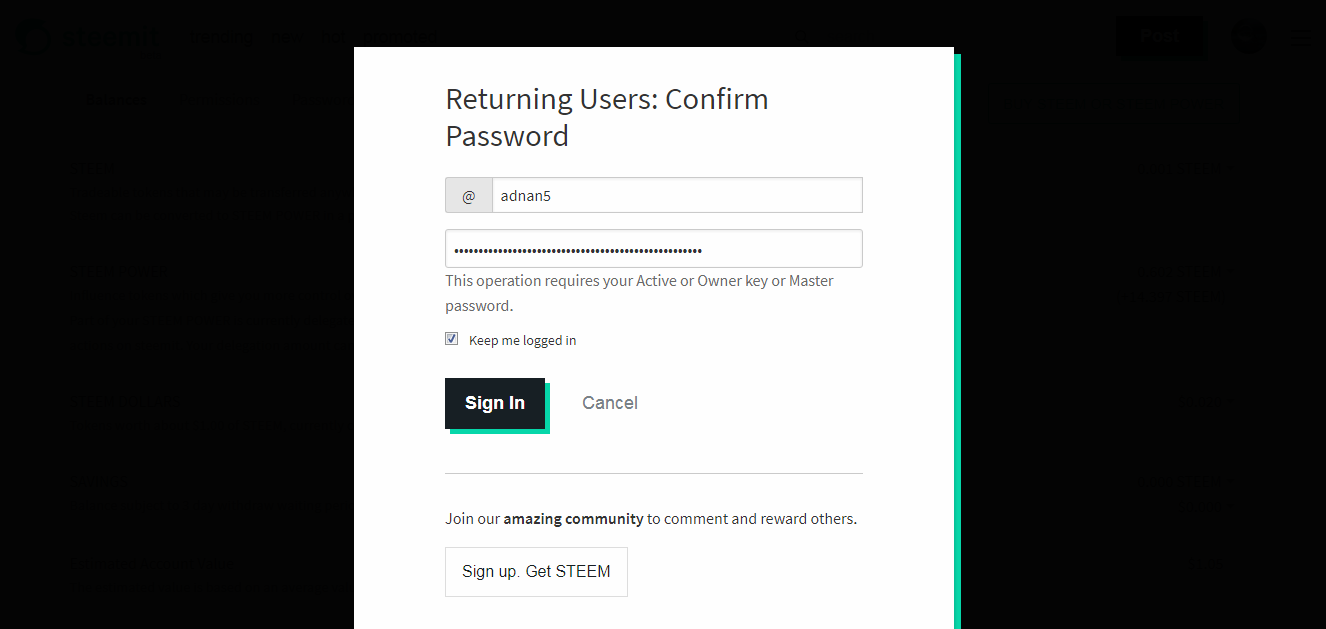Click the dimmed Post button
Viewport: 1326px width, 629px height.
(x=1160, y=37)
